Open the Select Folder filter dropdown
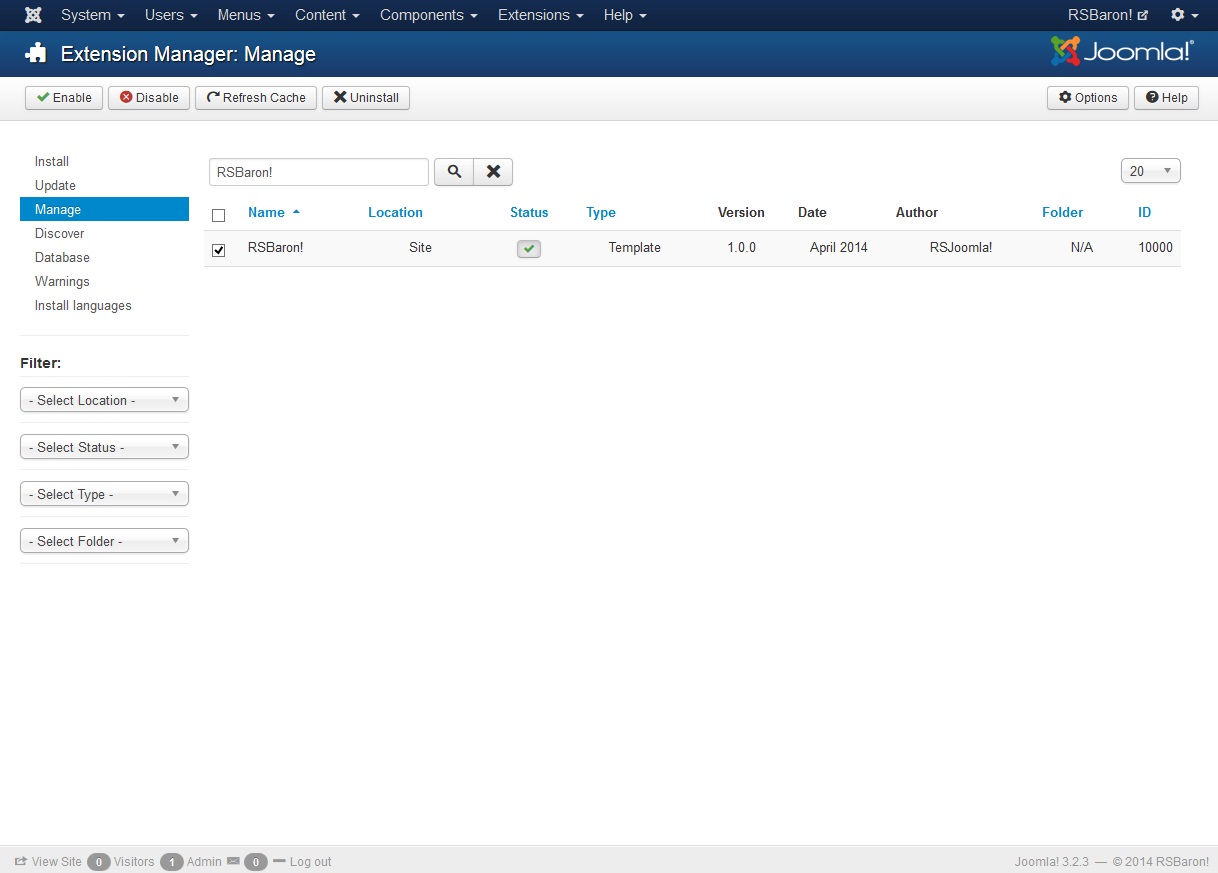The height and width of the screenshot is (873, 1218). (x=104, y=541)
